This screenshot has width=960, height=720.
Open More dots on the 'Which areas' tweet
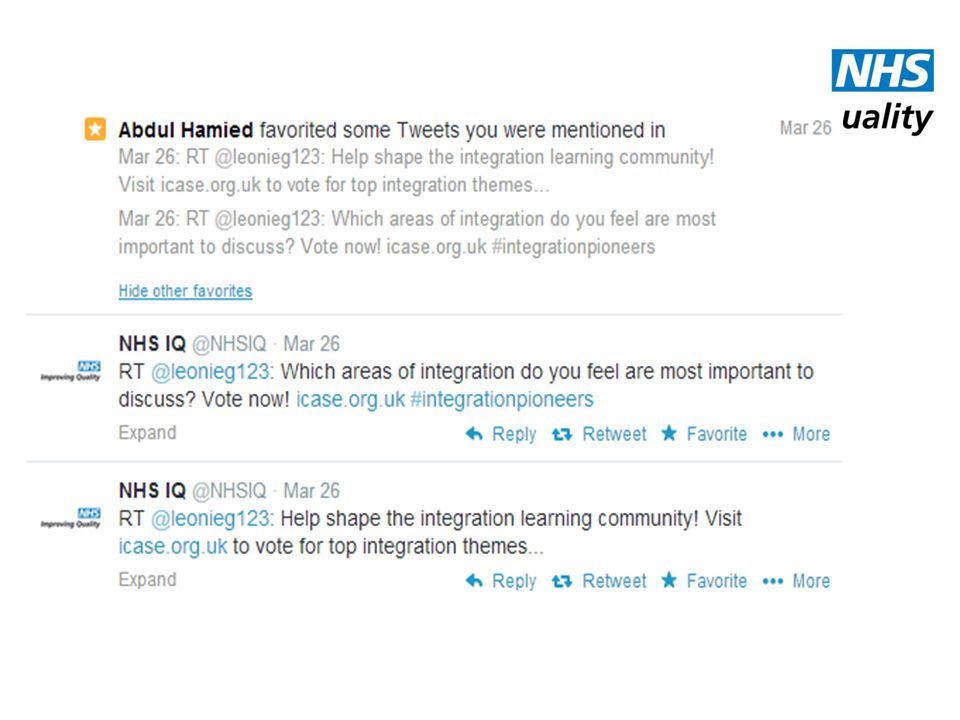(x=773, y=434)
